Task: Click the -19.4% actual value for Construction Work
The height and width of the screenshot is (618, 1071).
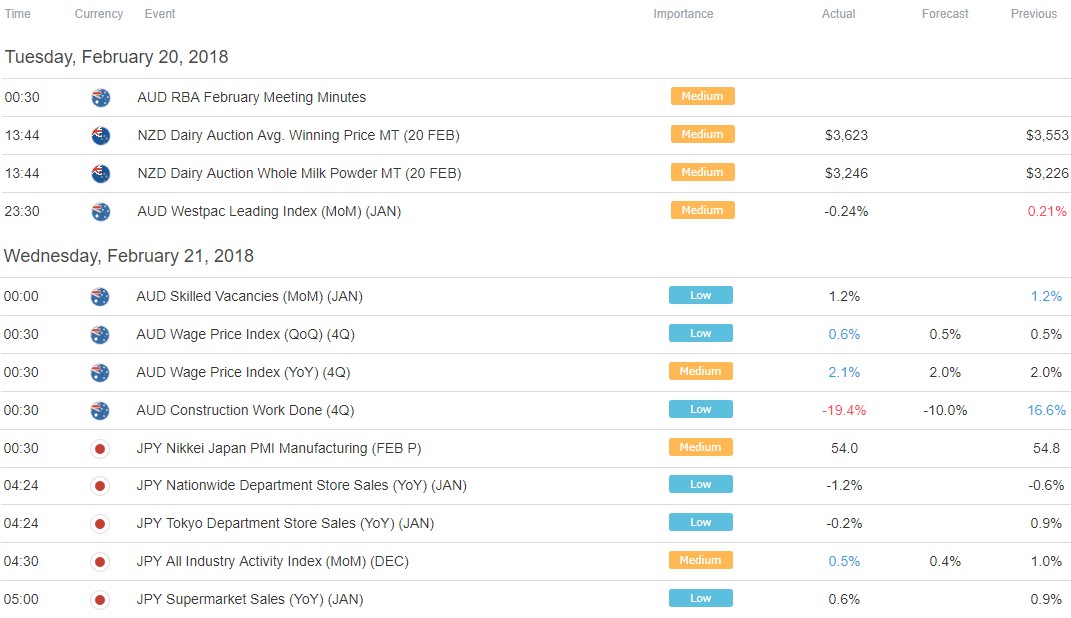Action: click(x=844, y=410)
